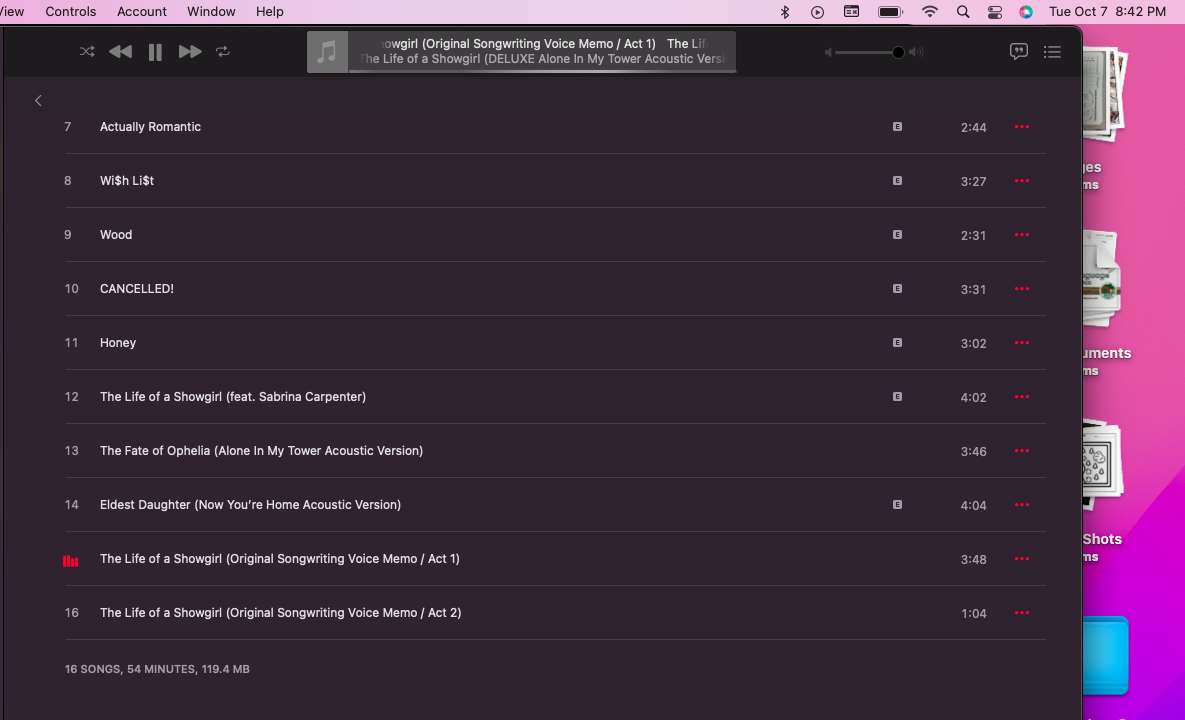Skip to the previous track
The height and width of the screenshot is (720, 1185).
click(120, 51)
